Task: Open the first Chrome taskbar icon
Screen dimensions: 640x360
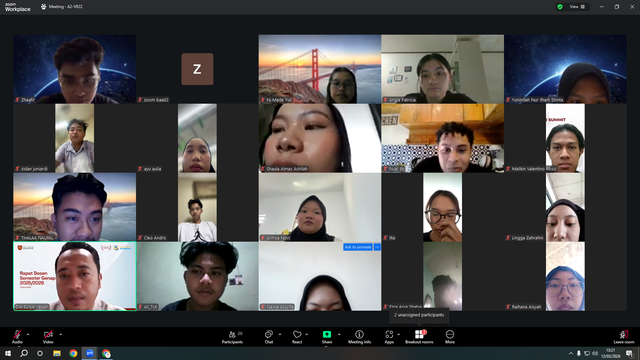Action: [x=73, y=353]
